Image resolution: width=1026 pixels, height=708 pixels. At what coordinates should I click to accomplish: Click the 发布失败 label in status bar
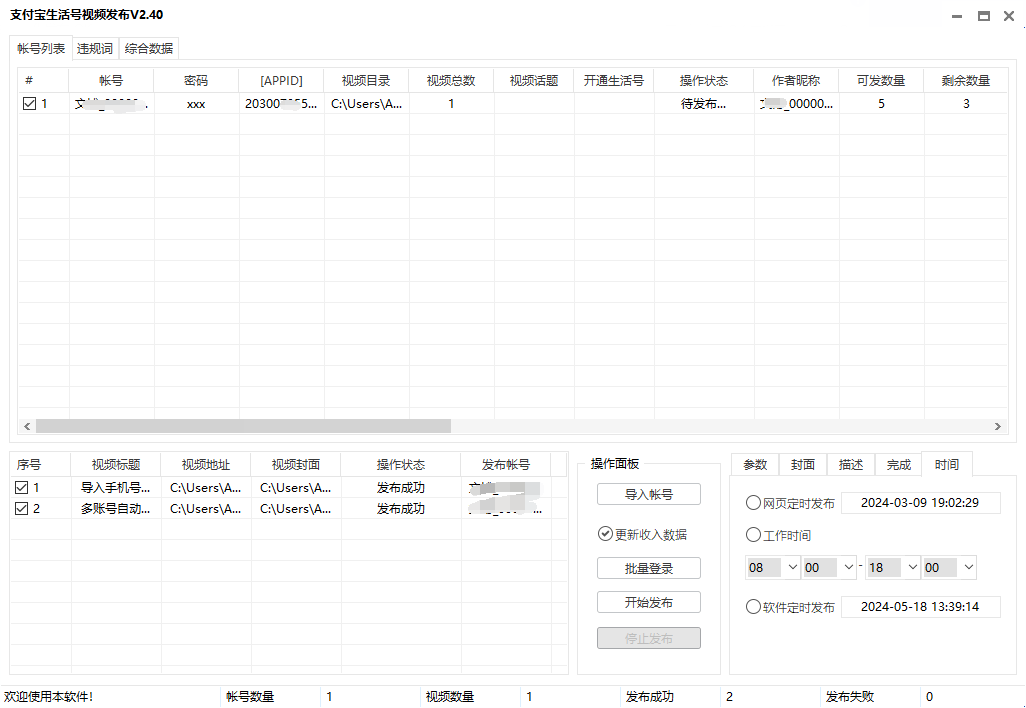[x=850, y=697]
